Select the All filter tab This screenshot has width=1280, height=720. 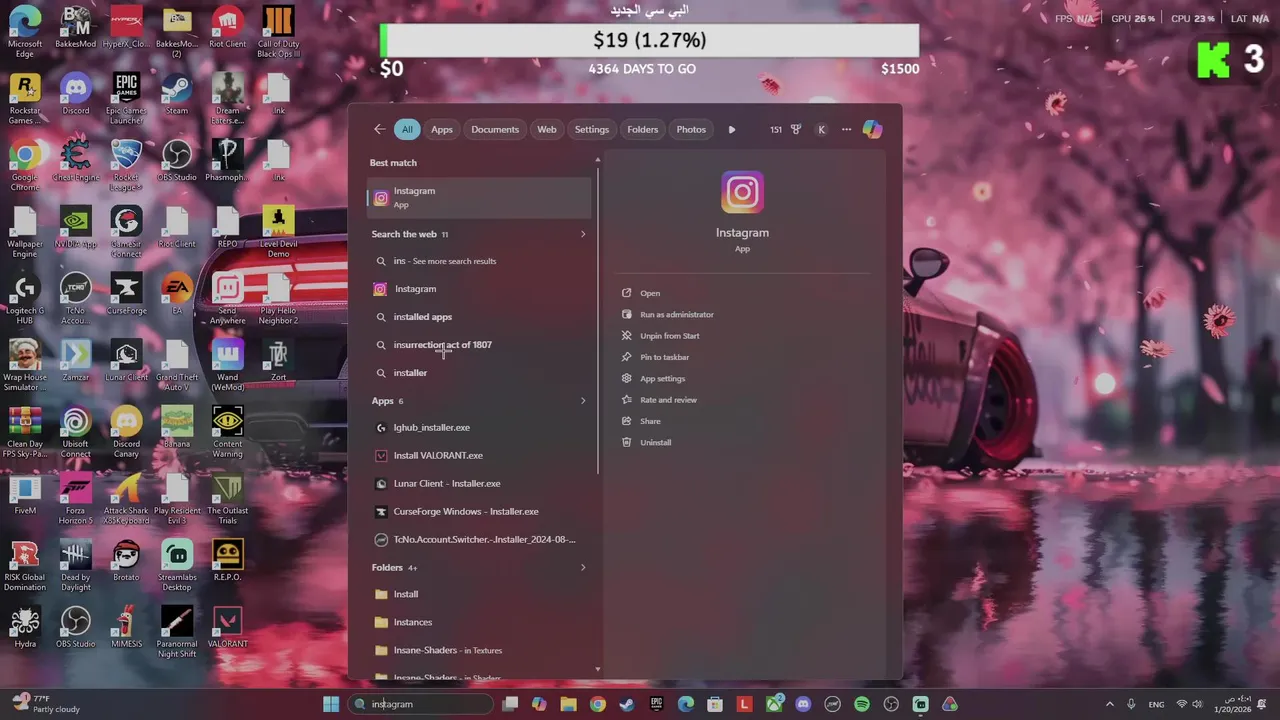click(x=407, y=129)
